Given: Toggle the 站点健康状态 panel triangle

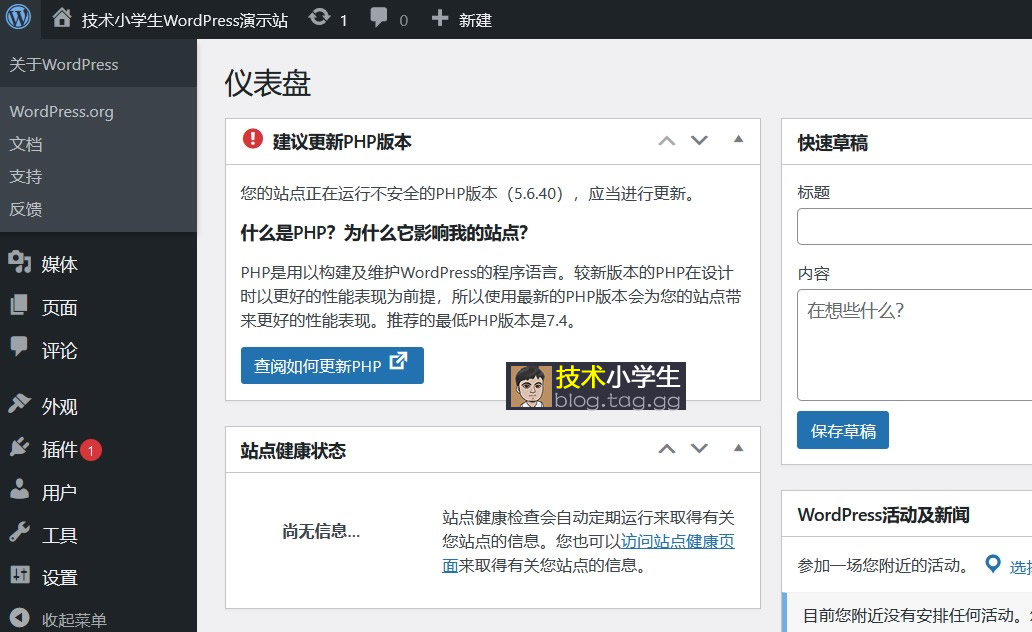Looking at the screenshot, I should tap(738, 448).
